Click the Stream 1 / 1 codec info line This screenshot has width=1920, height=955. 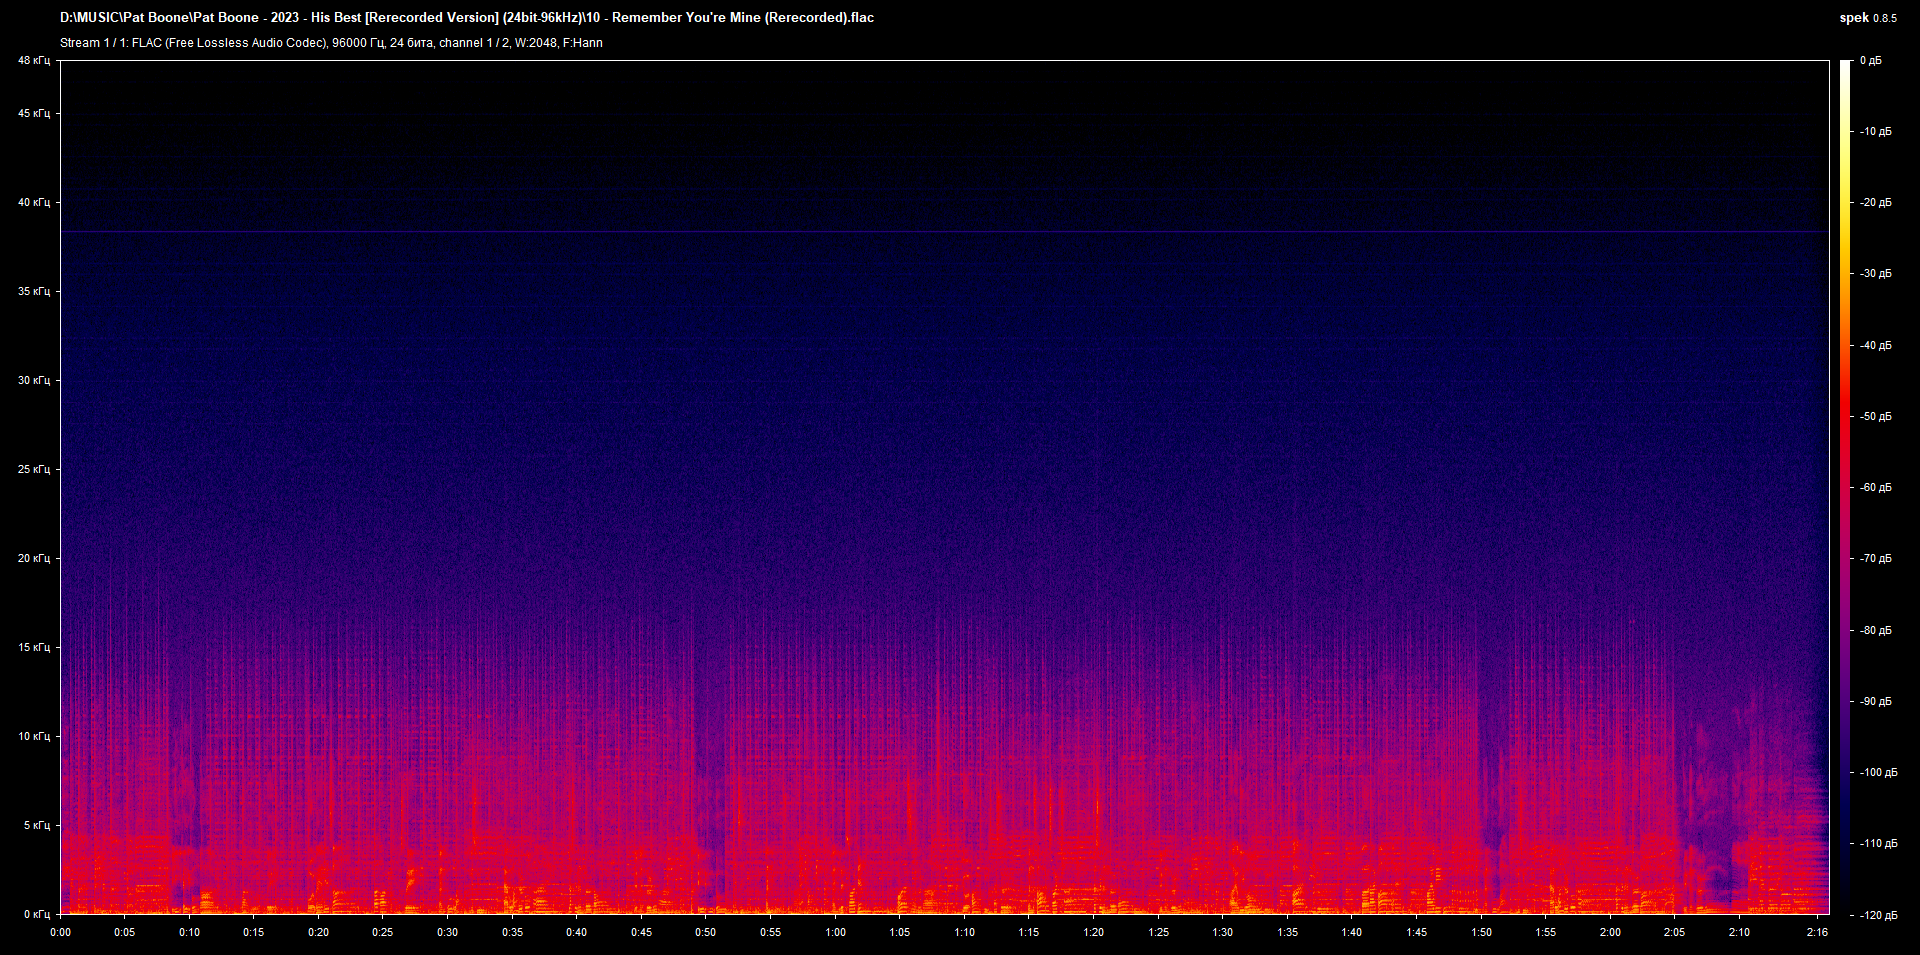[331, 43]
